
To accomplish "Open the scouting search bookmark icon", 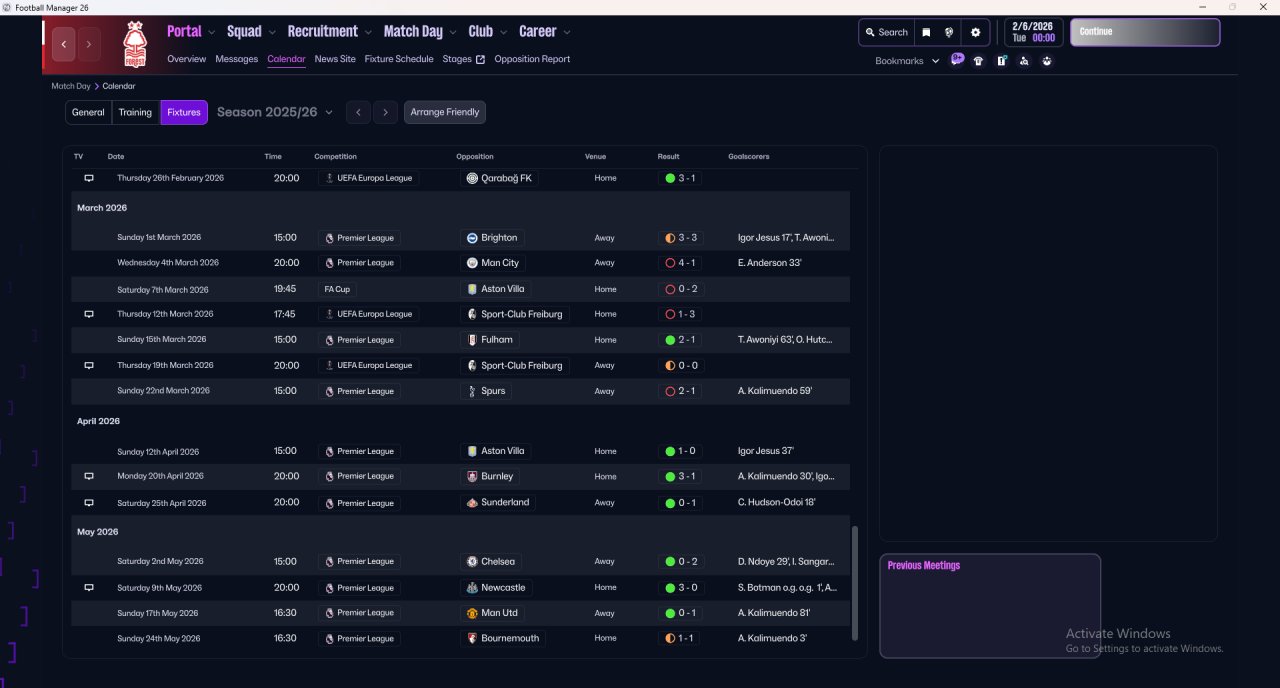I will tap(1024, 61).
